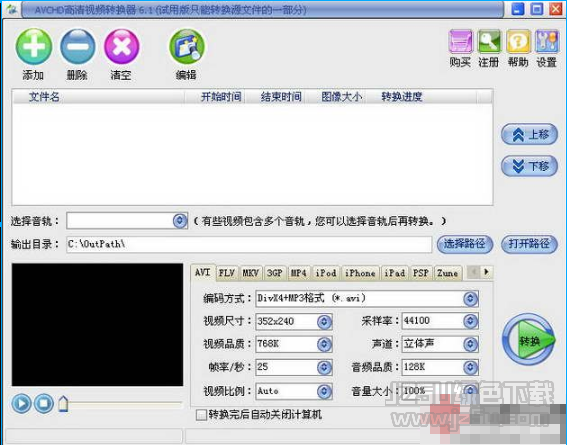Screen dimensions: 567x445
Task: Open the 视频品质 video quality dropdown
Action: point(324,344)
